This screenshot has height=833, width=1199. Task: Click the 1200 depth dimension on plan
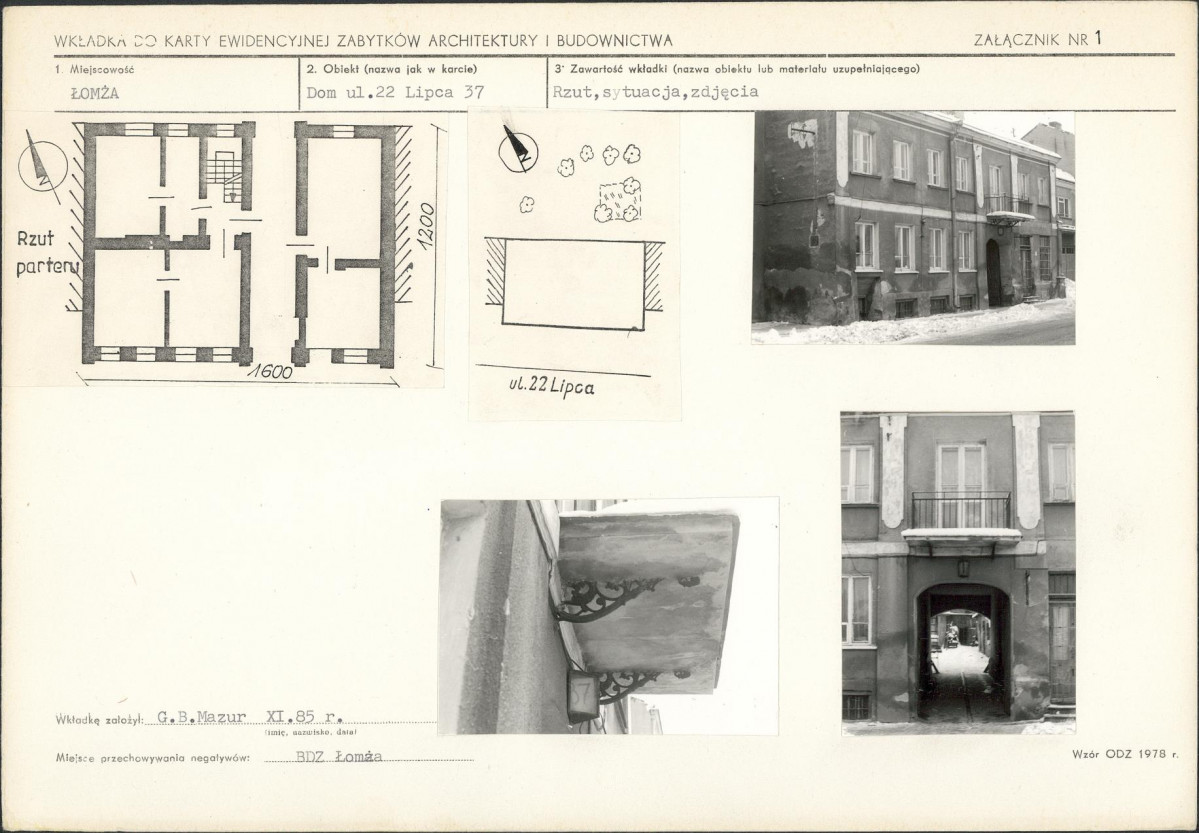pos(426,224)
